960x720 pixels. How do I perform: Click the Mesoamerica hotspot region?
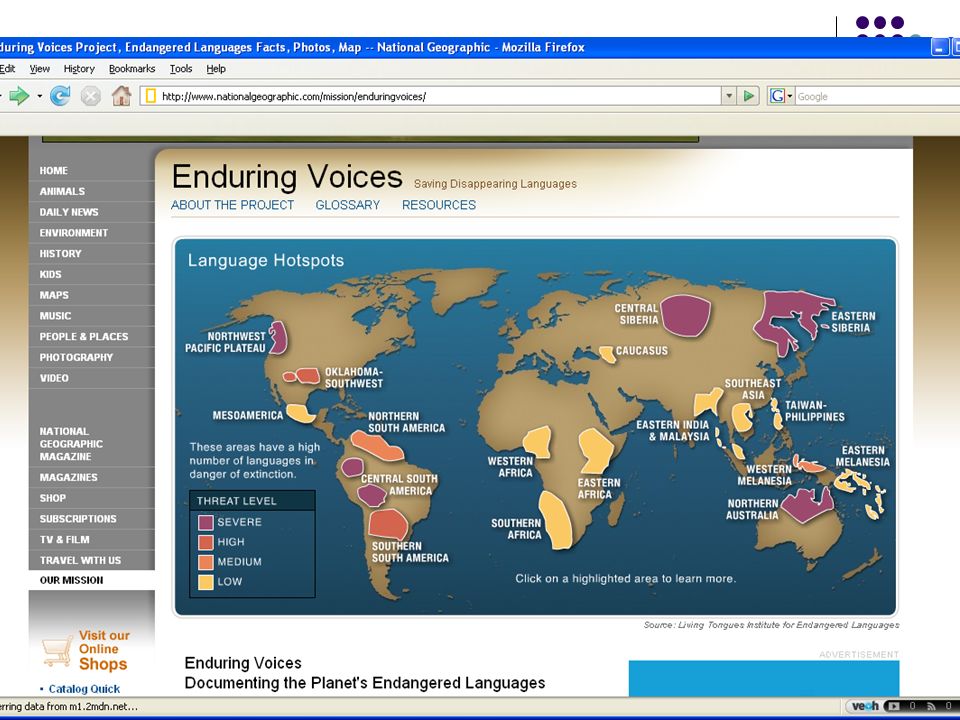[300, 413]
